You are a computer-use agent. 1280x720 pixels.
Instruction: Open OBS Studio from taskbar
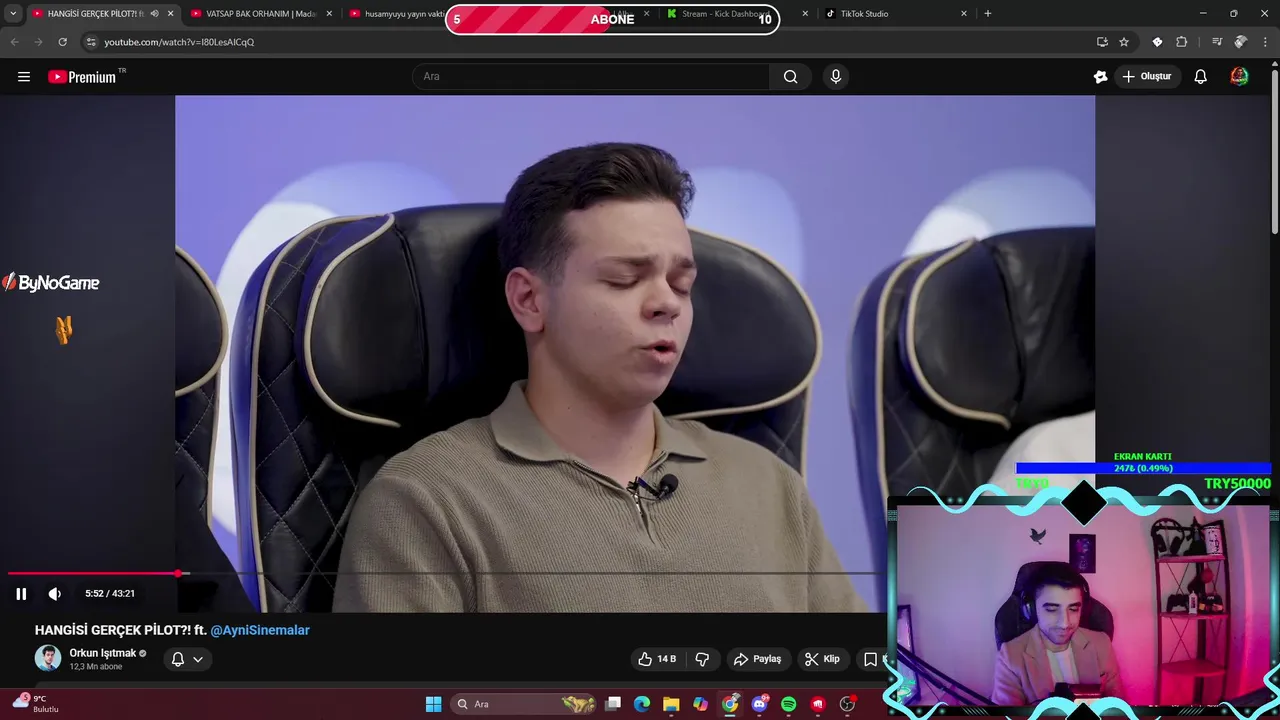(847, 704)
